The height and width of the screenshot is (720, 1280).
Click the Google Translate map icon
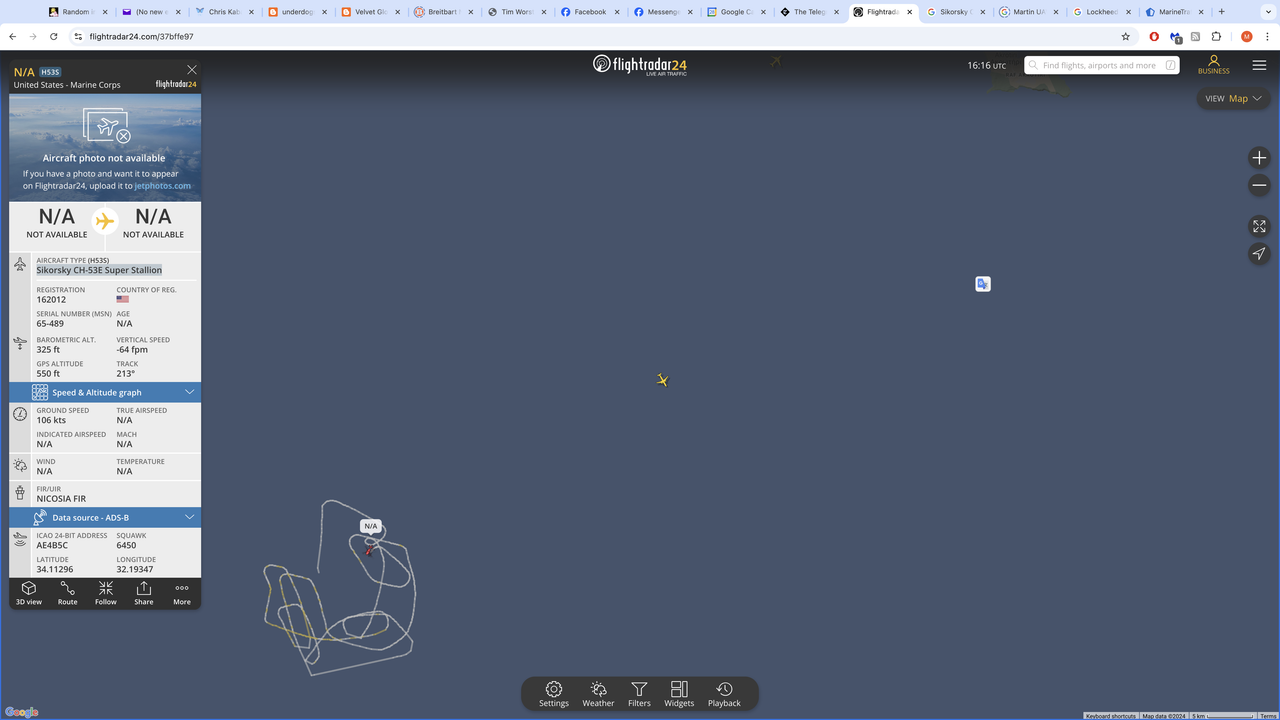pyautogui.click(x=983, y=284)
